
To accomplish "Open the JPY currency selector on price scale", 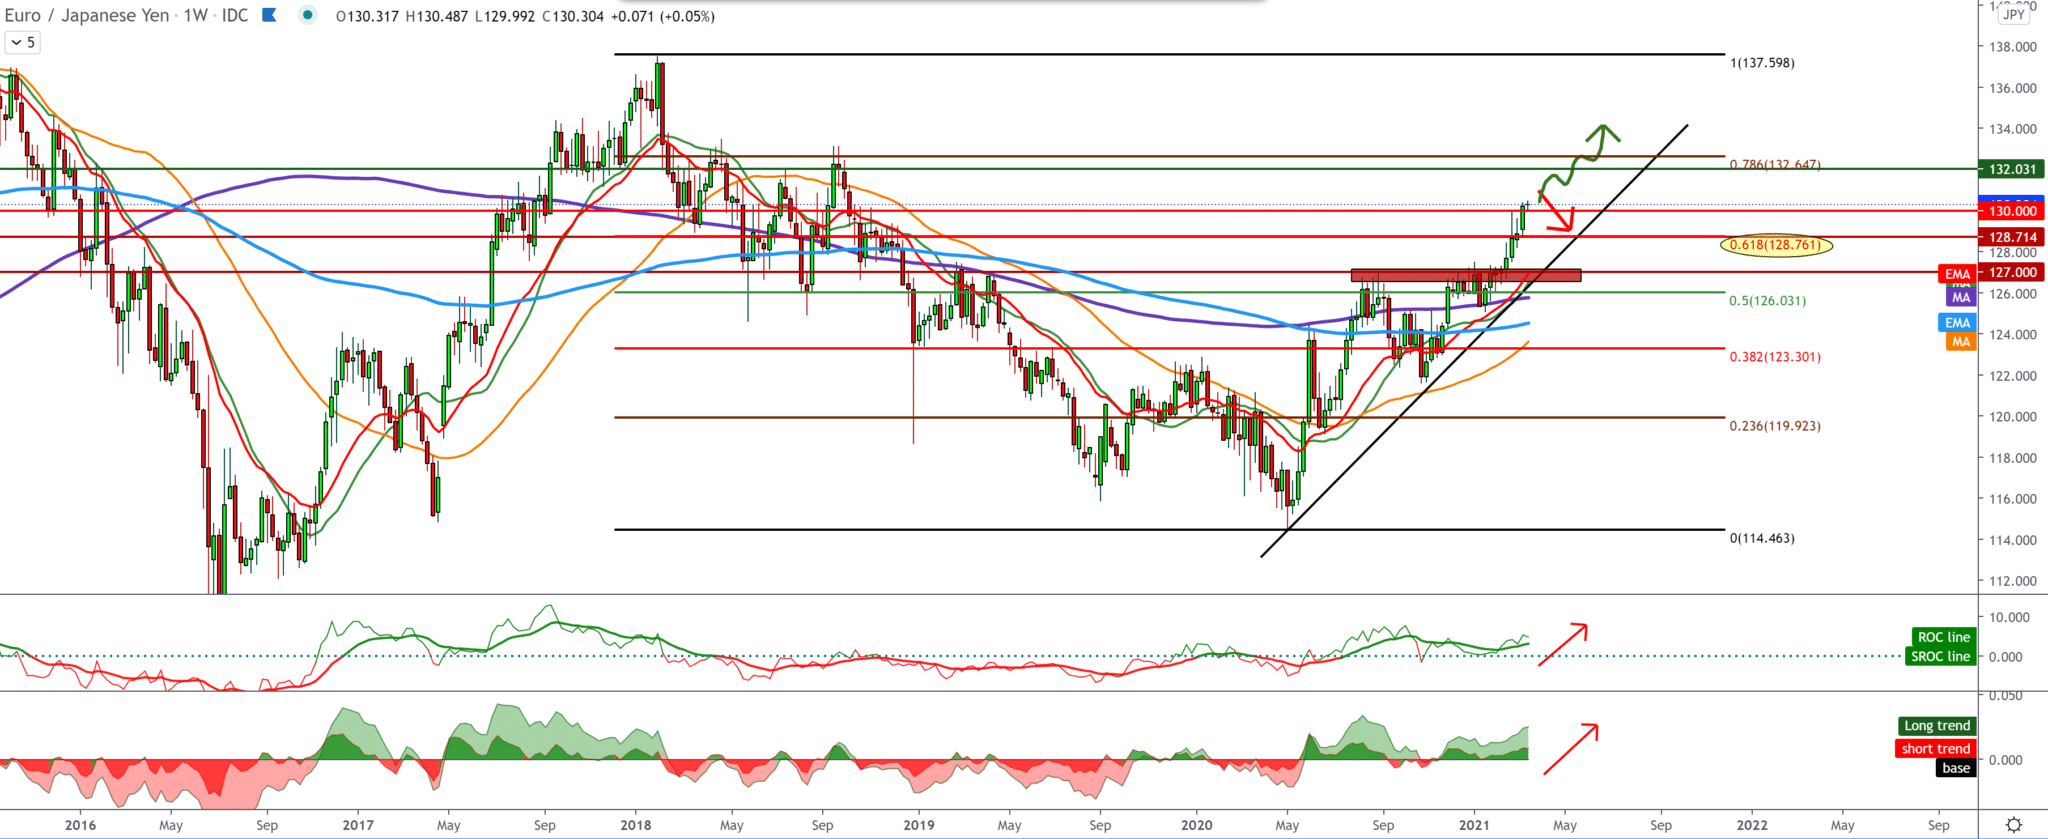I will point(2014,14).
